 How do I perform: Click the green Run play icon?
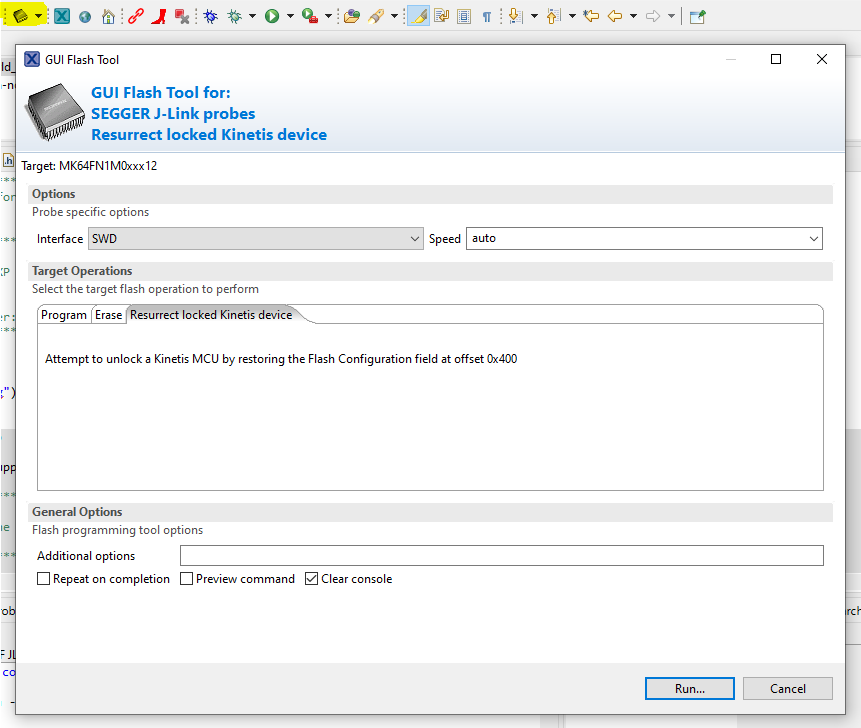[272, 16]
